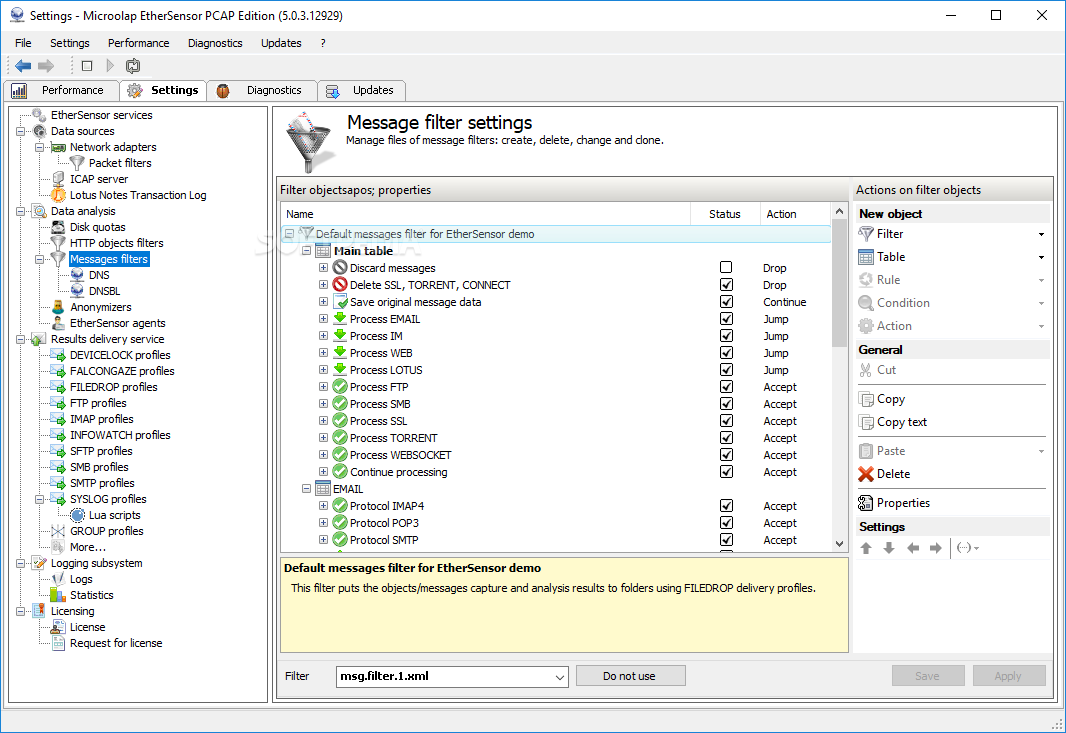Viewport: 1066px width, 733px height.
Task: Click the Lua scripts icon
Action: pyautogui.click(x=78, y=515)
